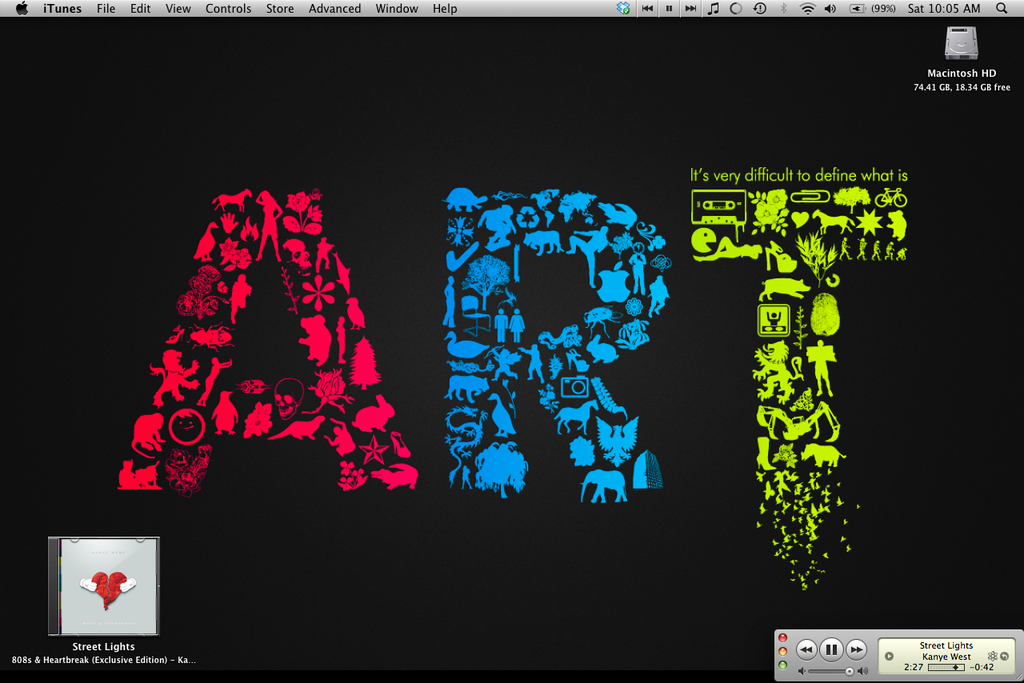The height and width of the screenshot is (683, 1024).
Task: Open the volume menu bar icon
Action: 830,8
